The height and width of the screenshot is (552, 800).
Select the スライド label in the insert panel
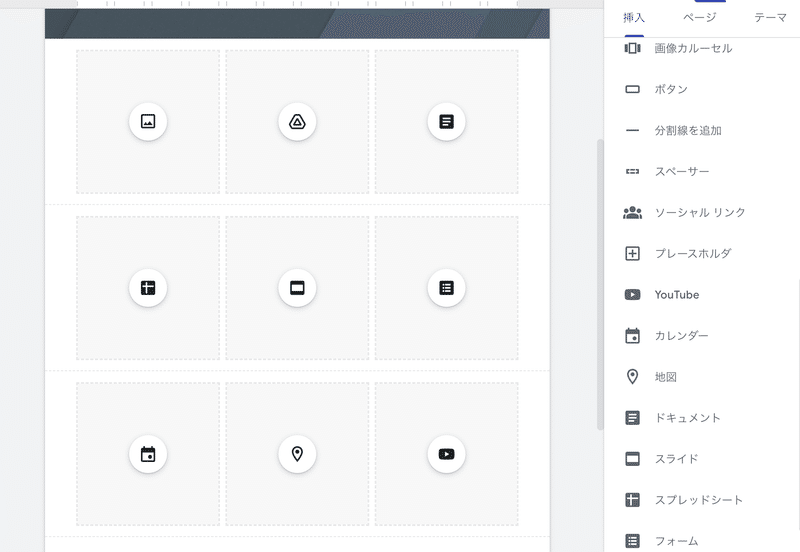[x=676, y=459]
